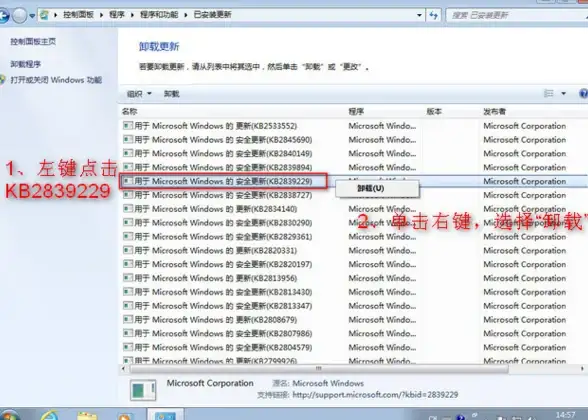Open 打开或关闭 Windows 功能 link
Viewport: 588px width, 420px height.
point(56,80)
